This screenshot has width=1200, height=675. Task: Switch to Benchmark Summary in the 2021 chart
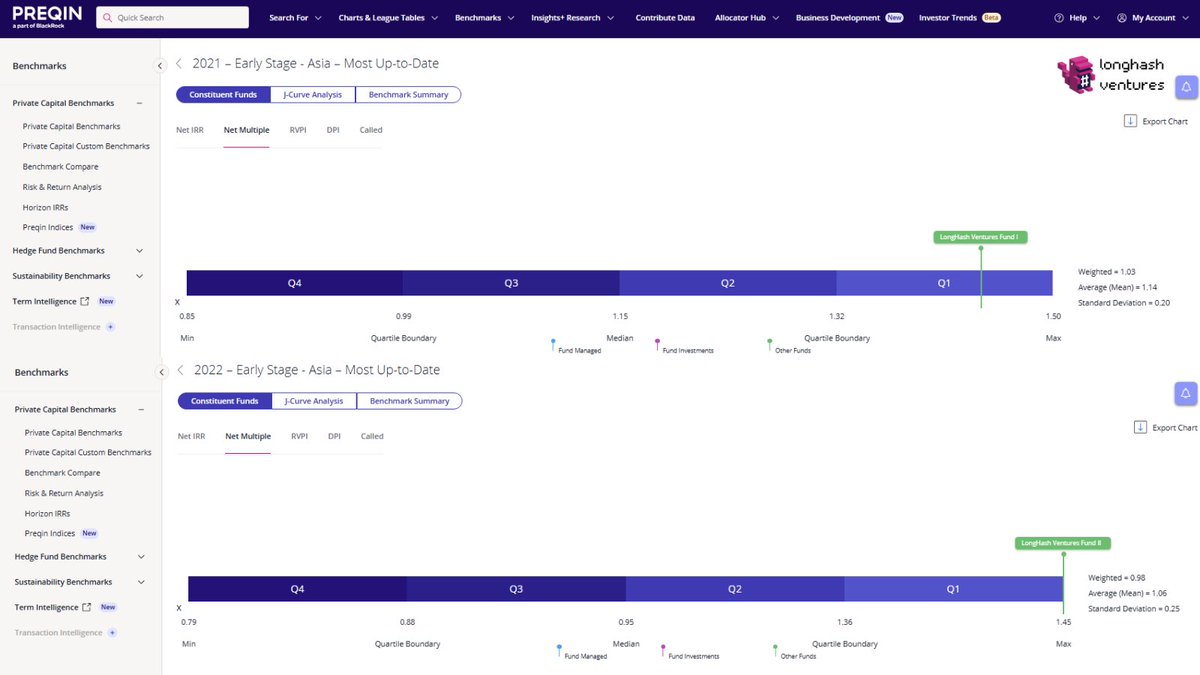[x=408, y=95]
